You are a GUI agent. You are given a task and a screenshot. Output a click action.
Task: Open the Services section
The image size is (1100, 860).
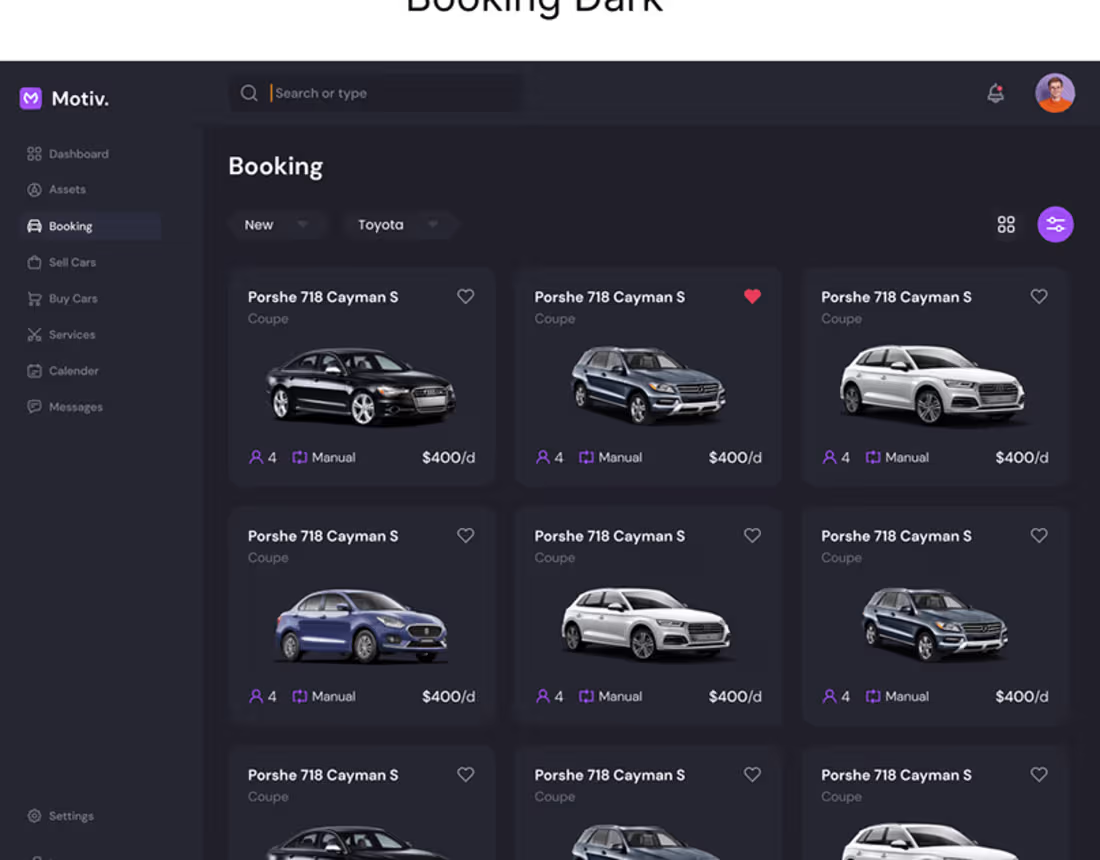click(73, 334)
